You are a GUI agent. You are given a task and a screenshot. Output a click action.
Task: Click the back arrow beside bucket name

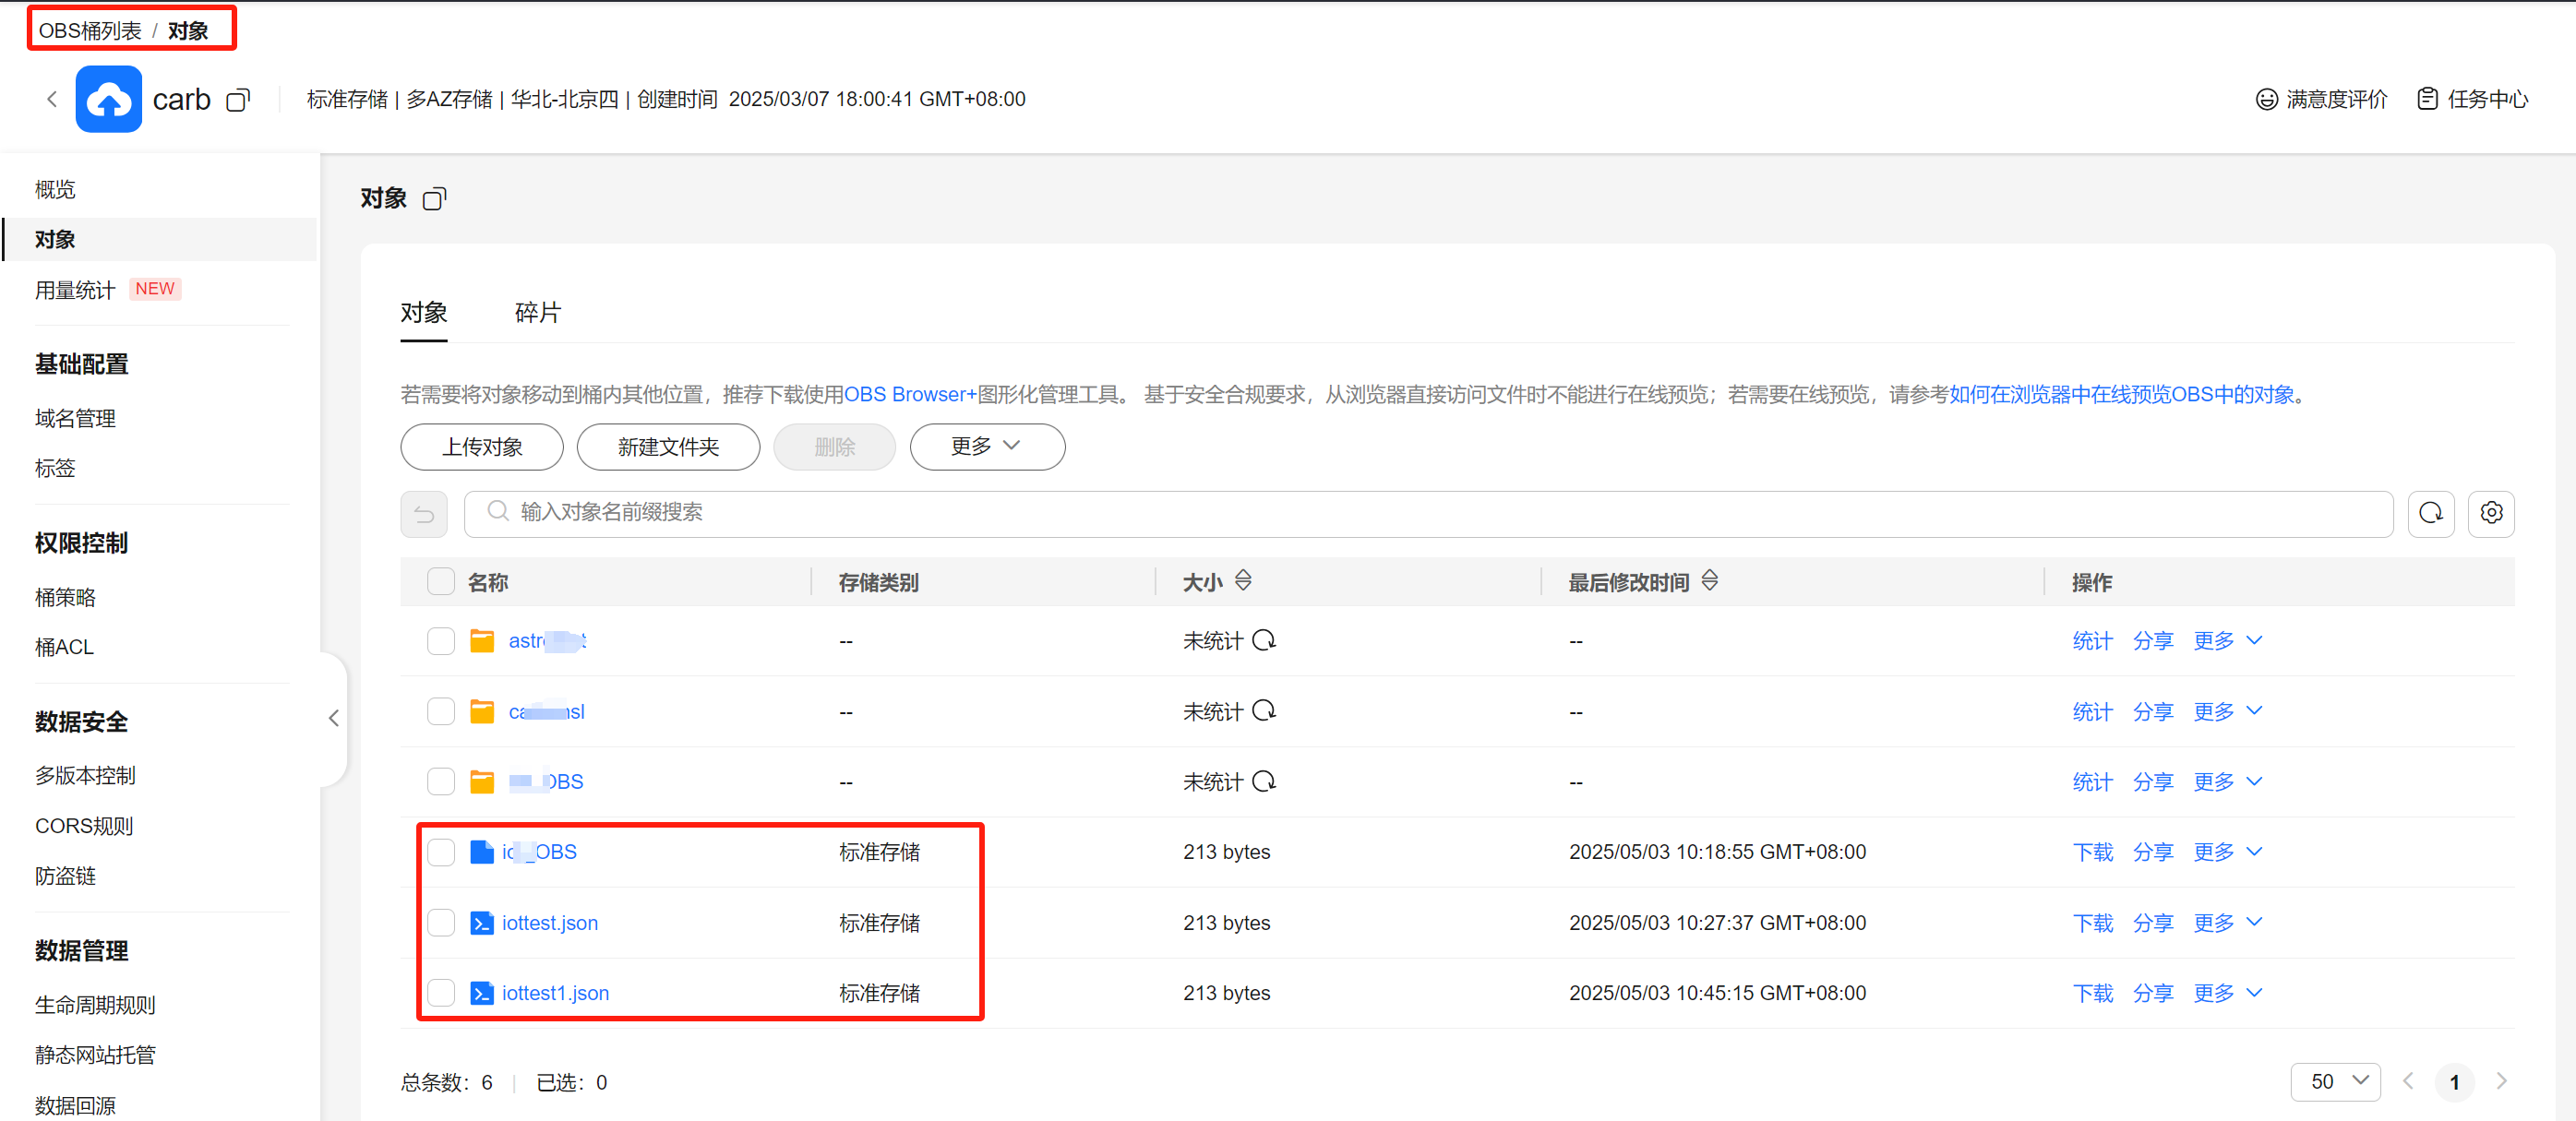(x=52, y=99)
